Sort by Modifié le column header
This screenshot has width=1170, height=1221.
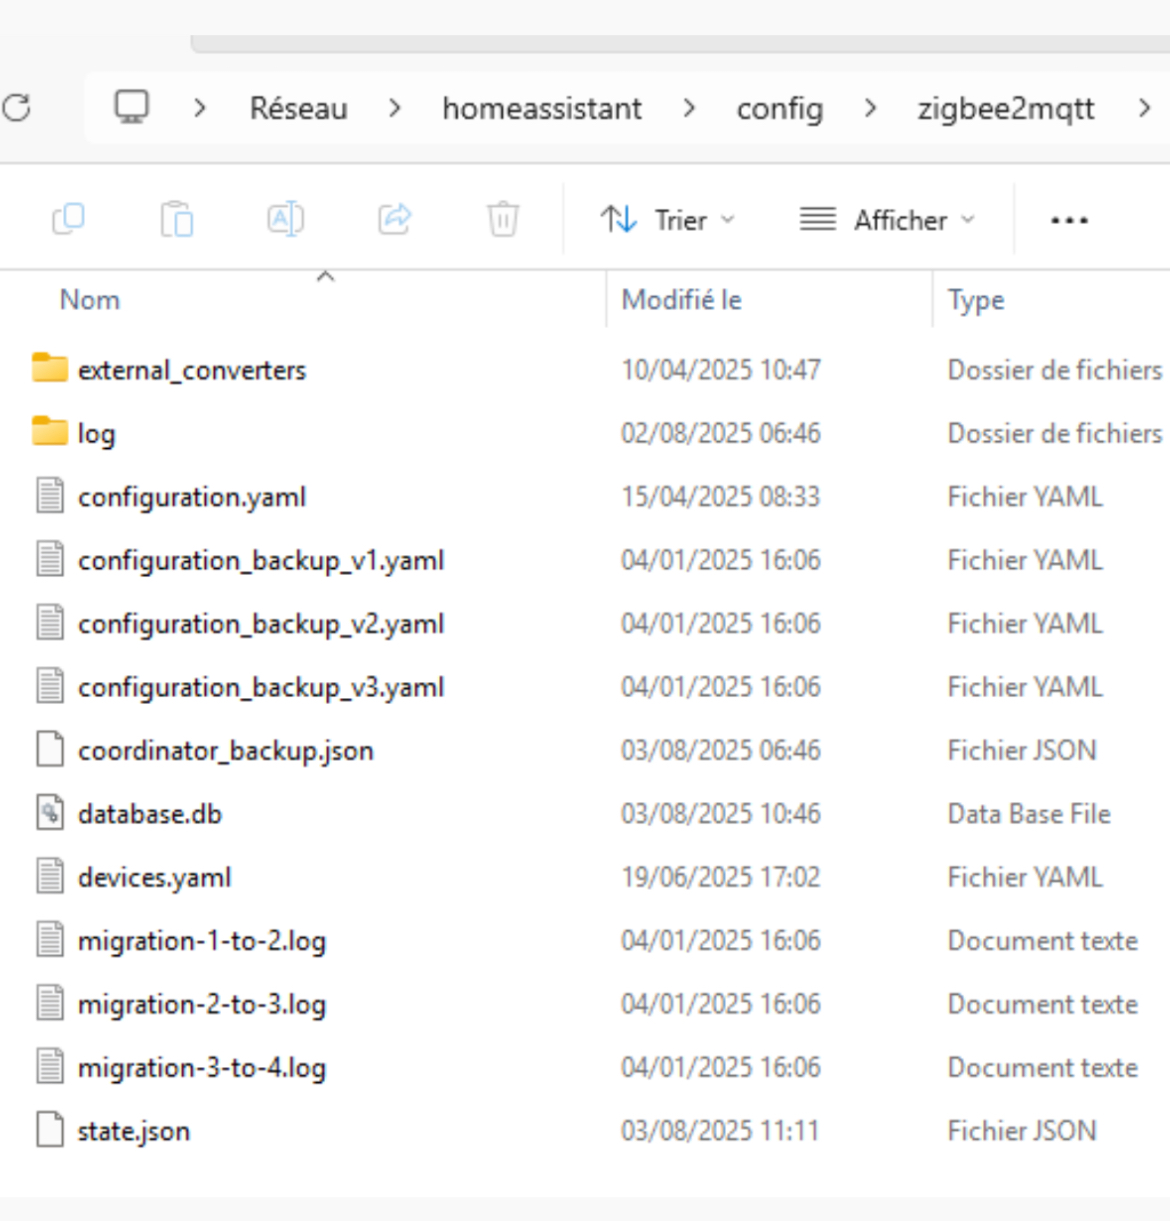pyautogui.click(x=682, y=299)
